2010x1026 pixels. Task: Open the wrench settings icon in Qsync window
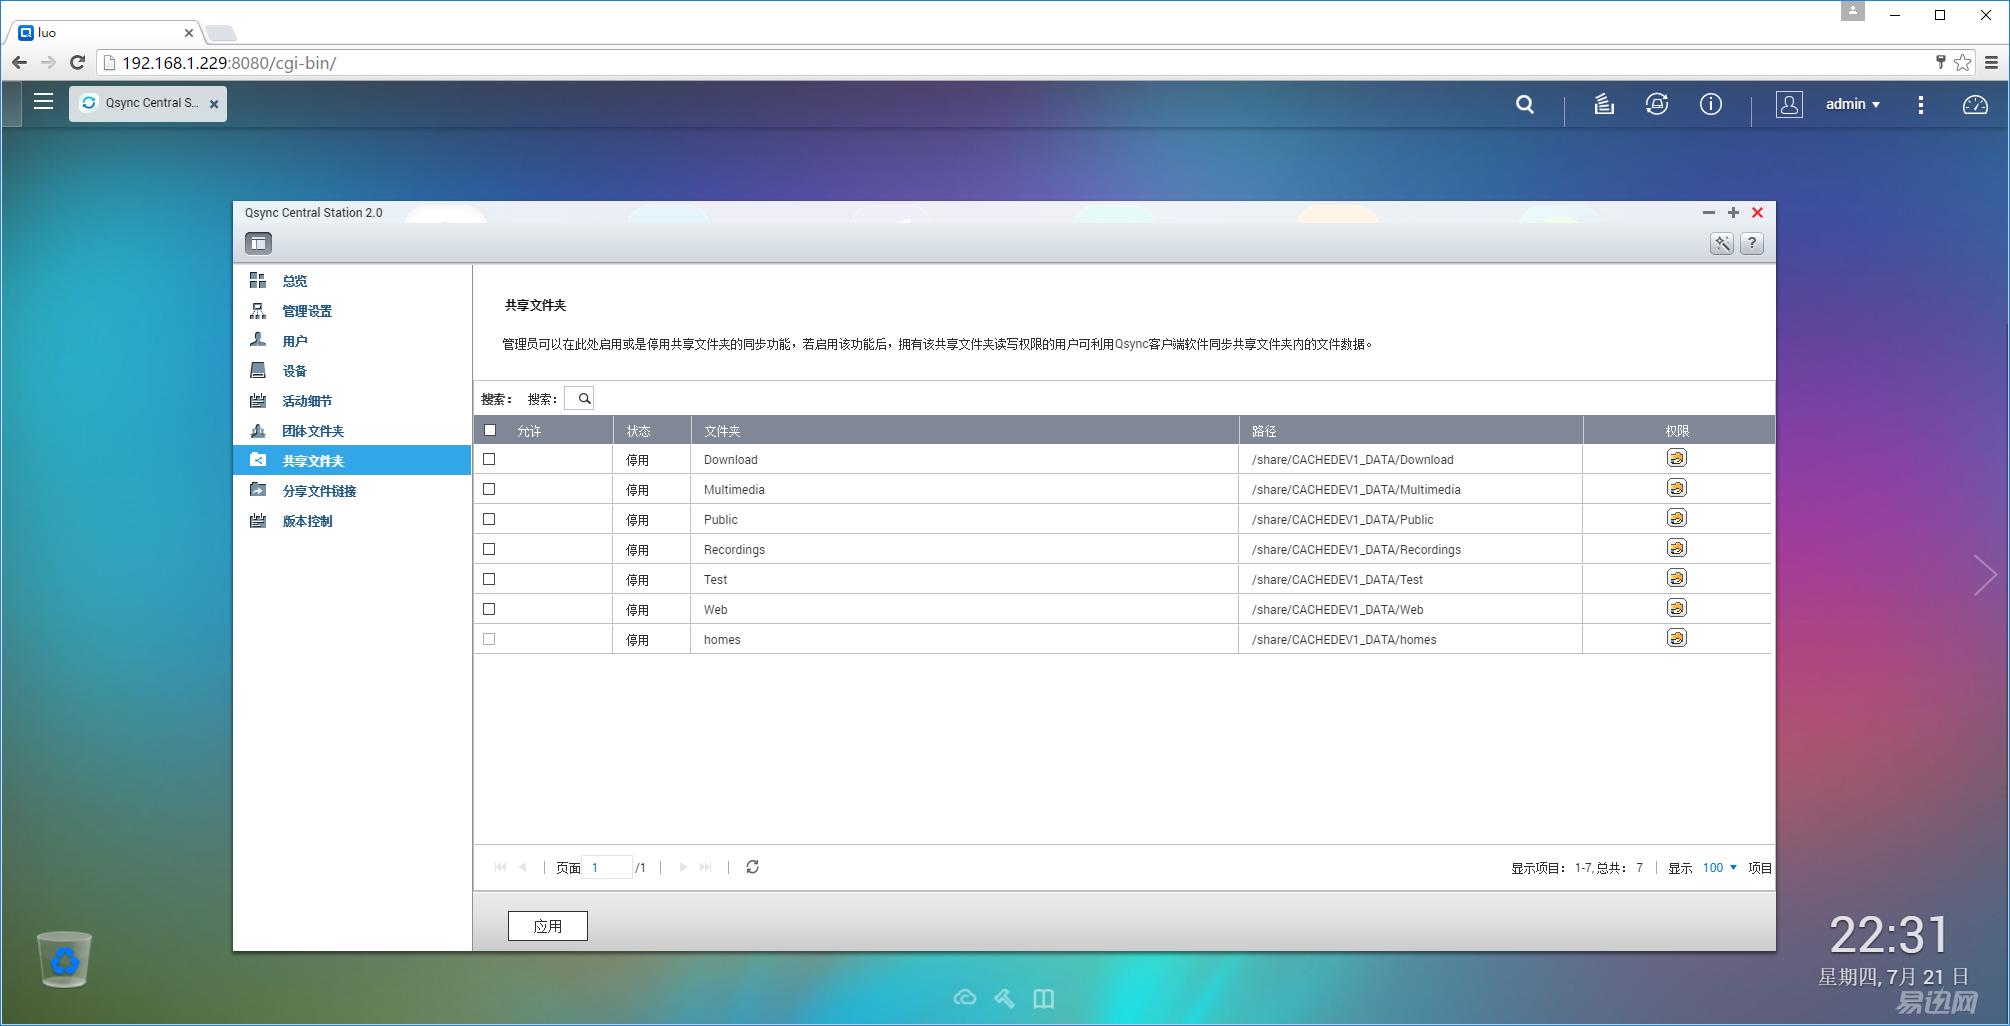tap(1722, 243)
